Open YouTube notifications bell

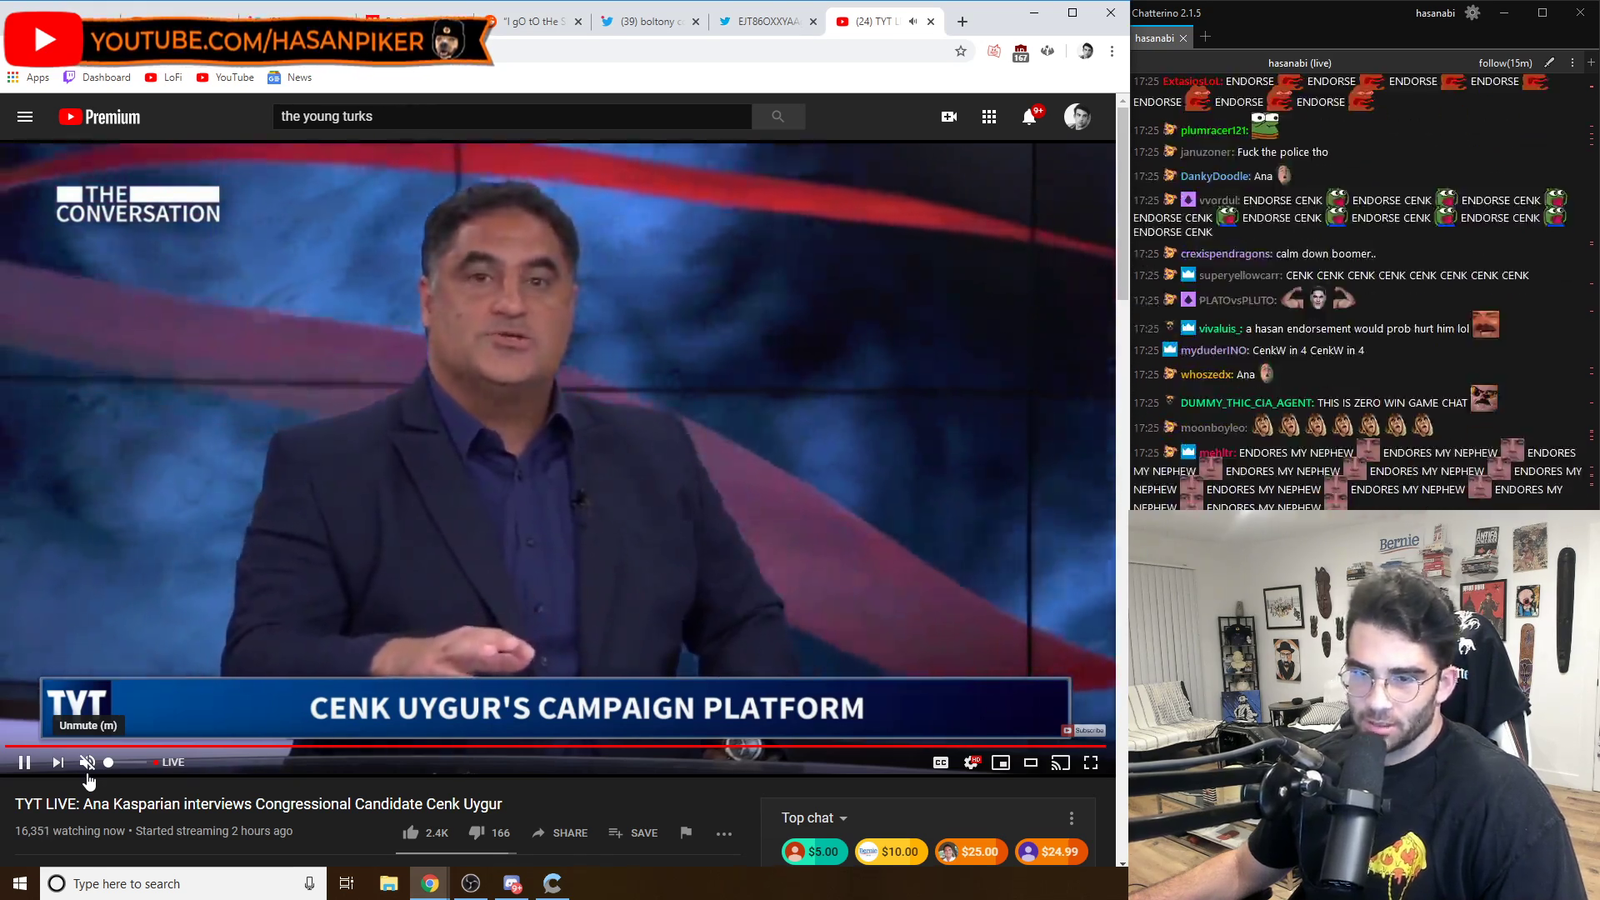click(1029, 117)
